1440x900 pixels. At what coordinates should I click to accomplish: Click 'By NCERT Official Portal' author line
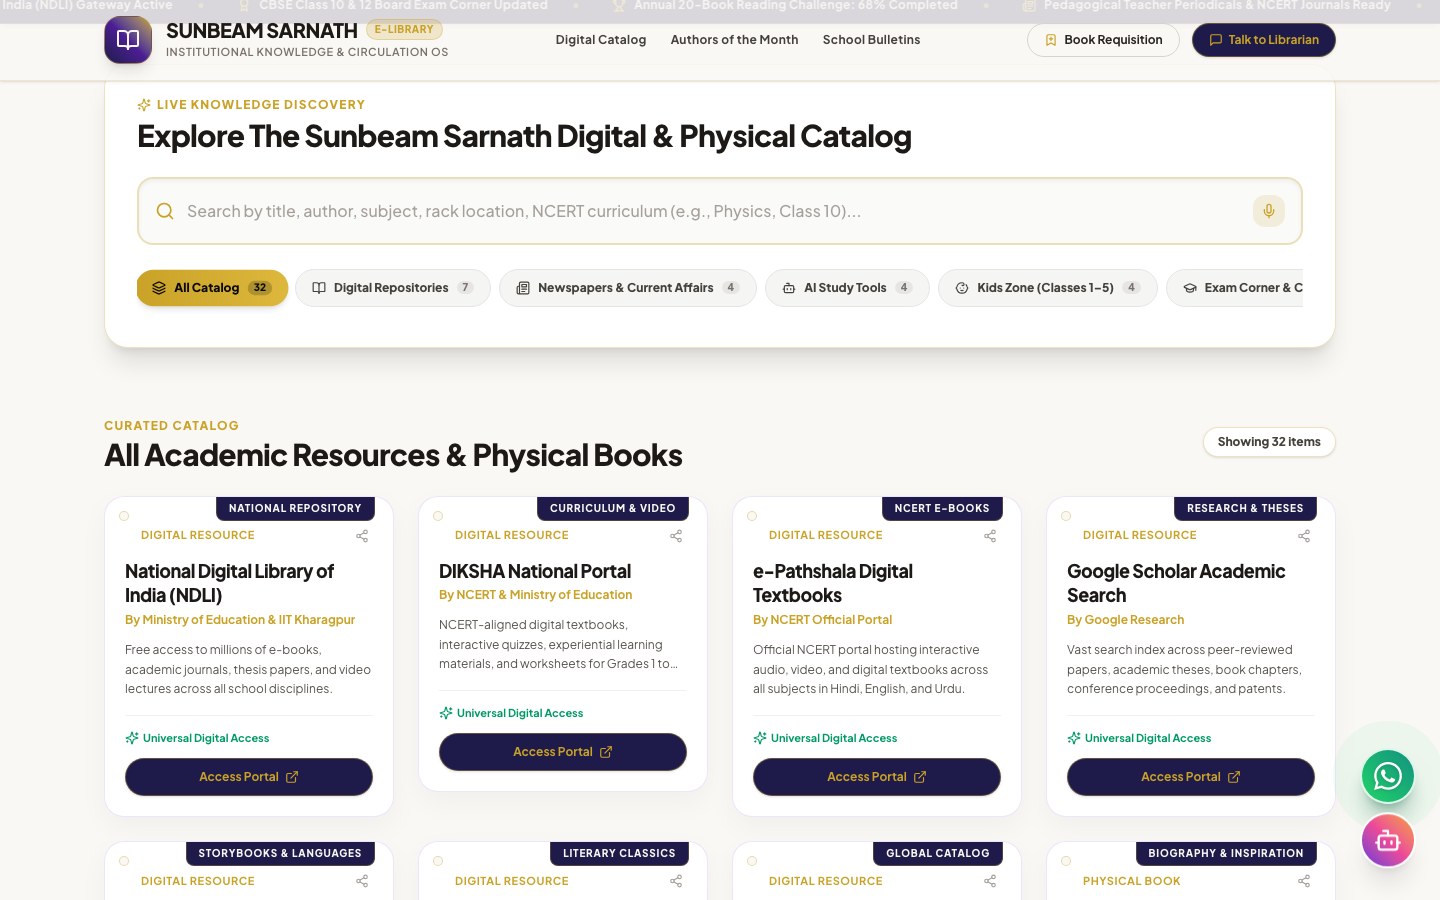pyautogui.click(x=822, y=620)
